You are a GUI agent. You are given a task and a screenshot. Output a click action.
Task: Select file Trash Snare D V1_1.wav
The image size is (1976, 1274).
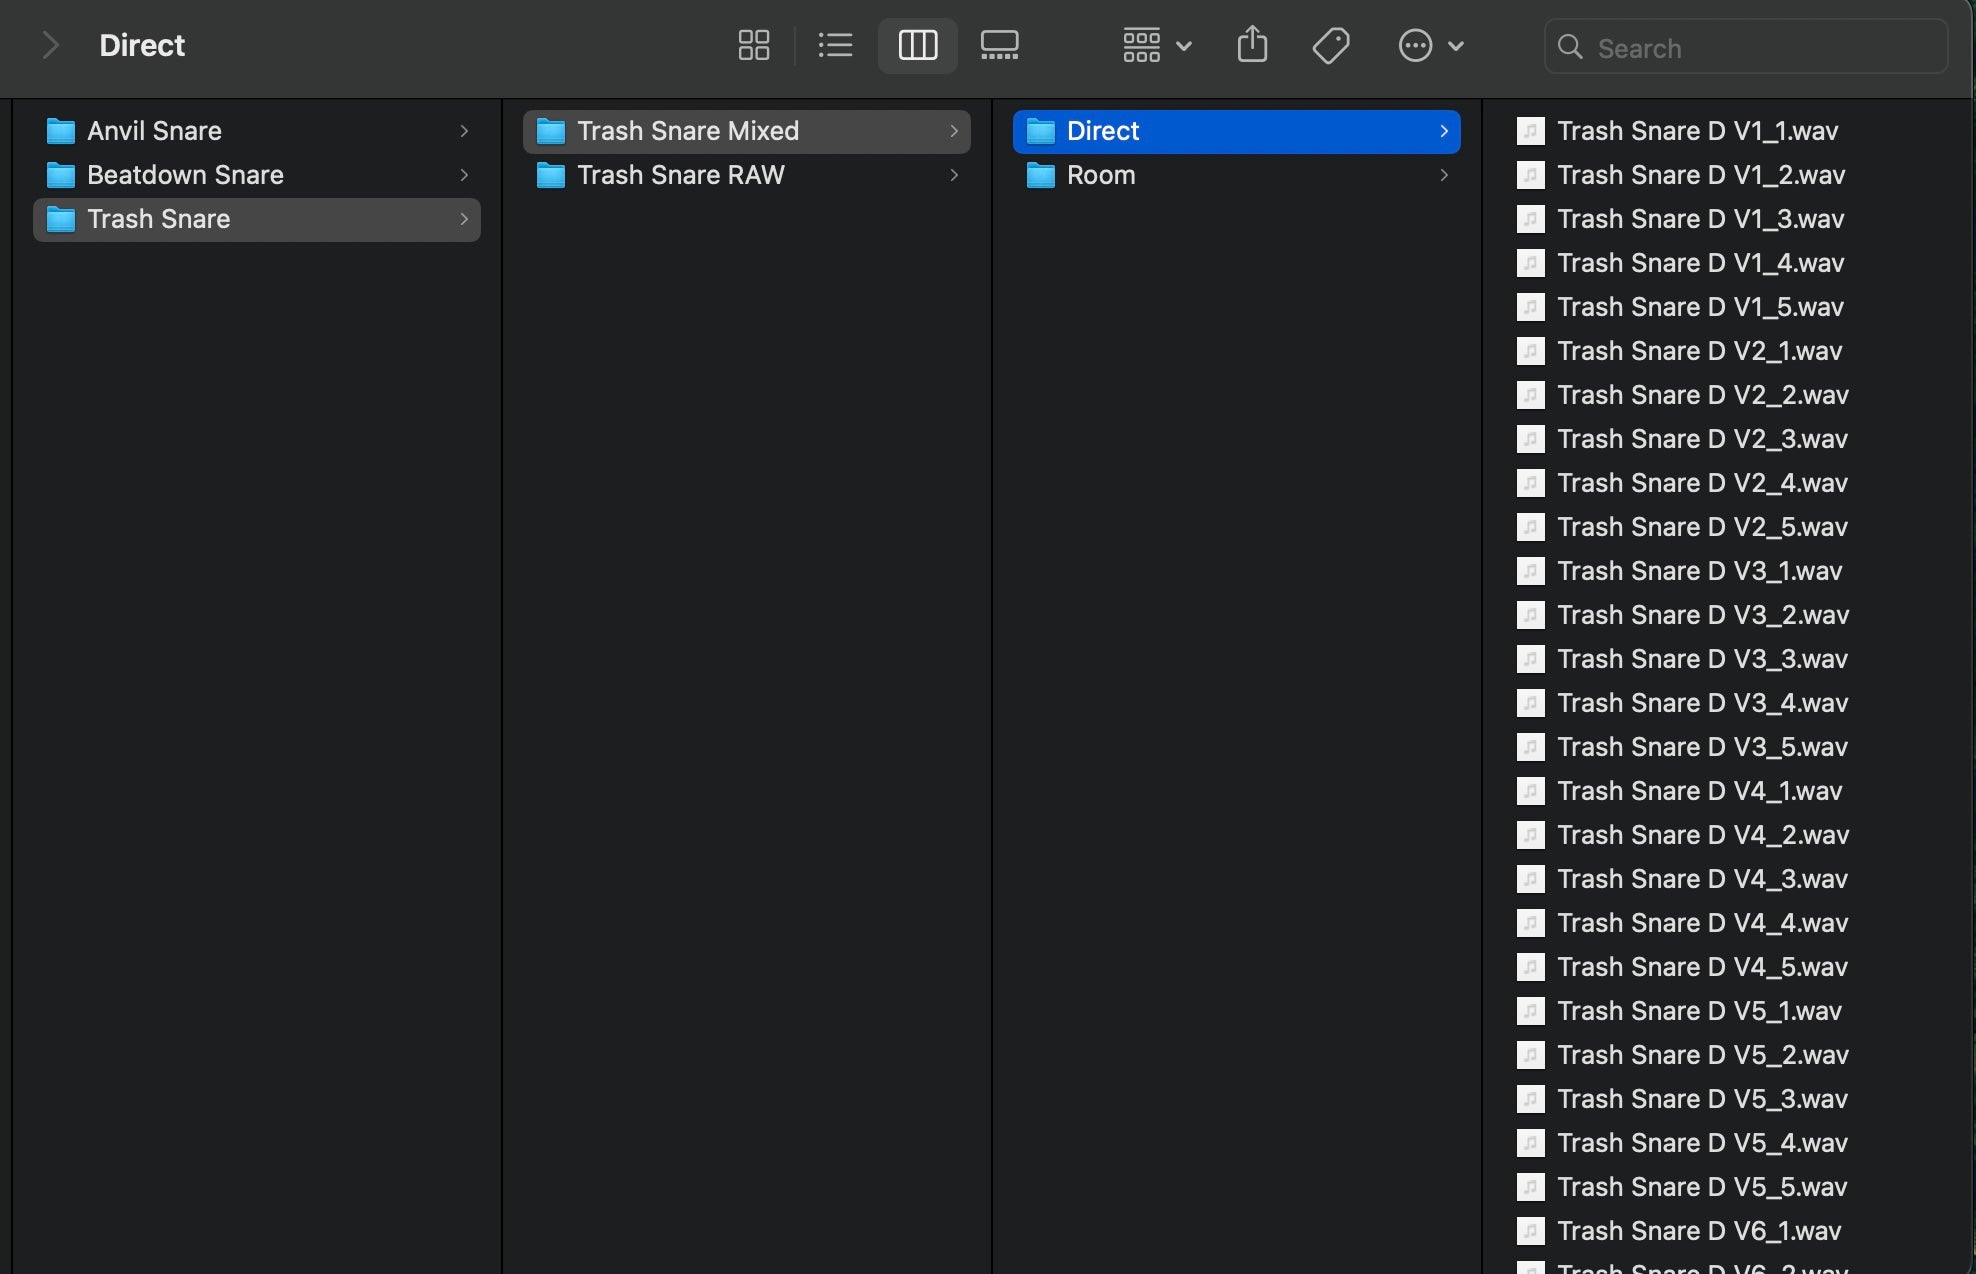(x=1697, y=131)
